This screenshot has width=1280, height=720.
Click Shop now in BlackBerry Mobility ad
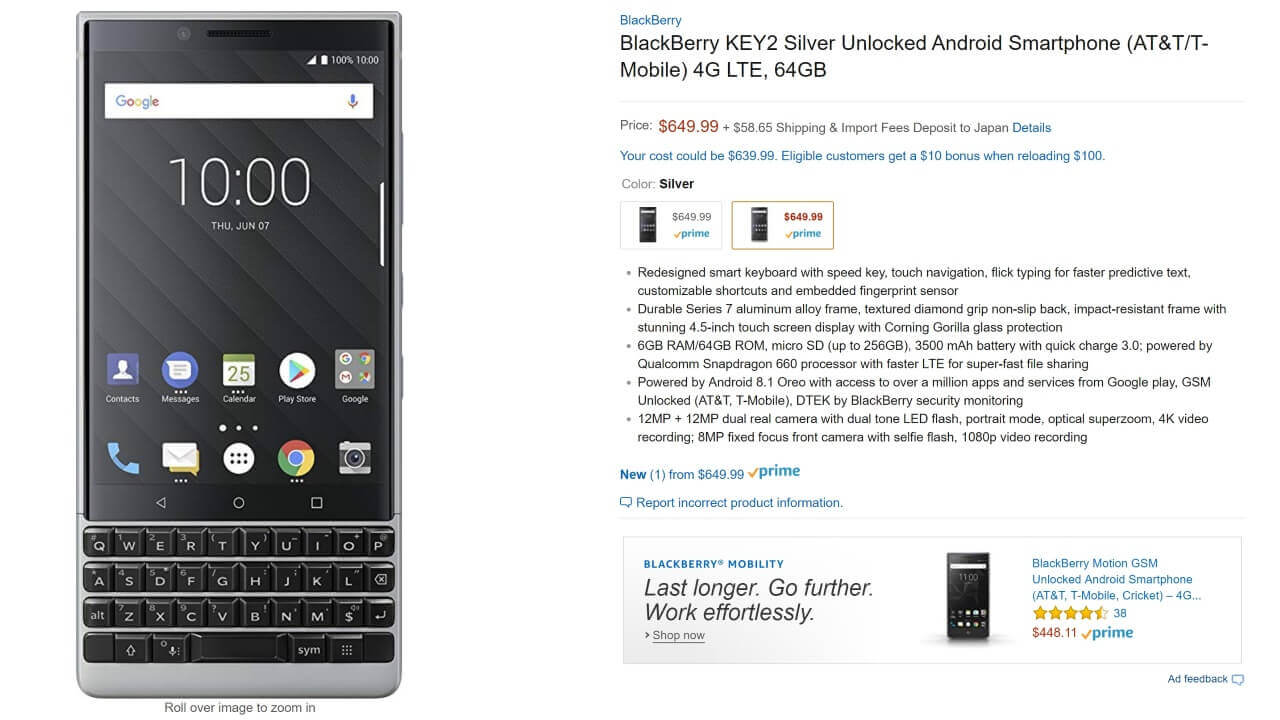pyautogui.click(x=678, y=636)
